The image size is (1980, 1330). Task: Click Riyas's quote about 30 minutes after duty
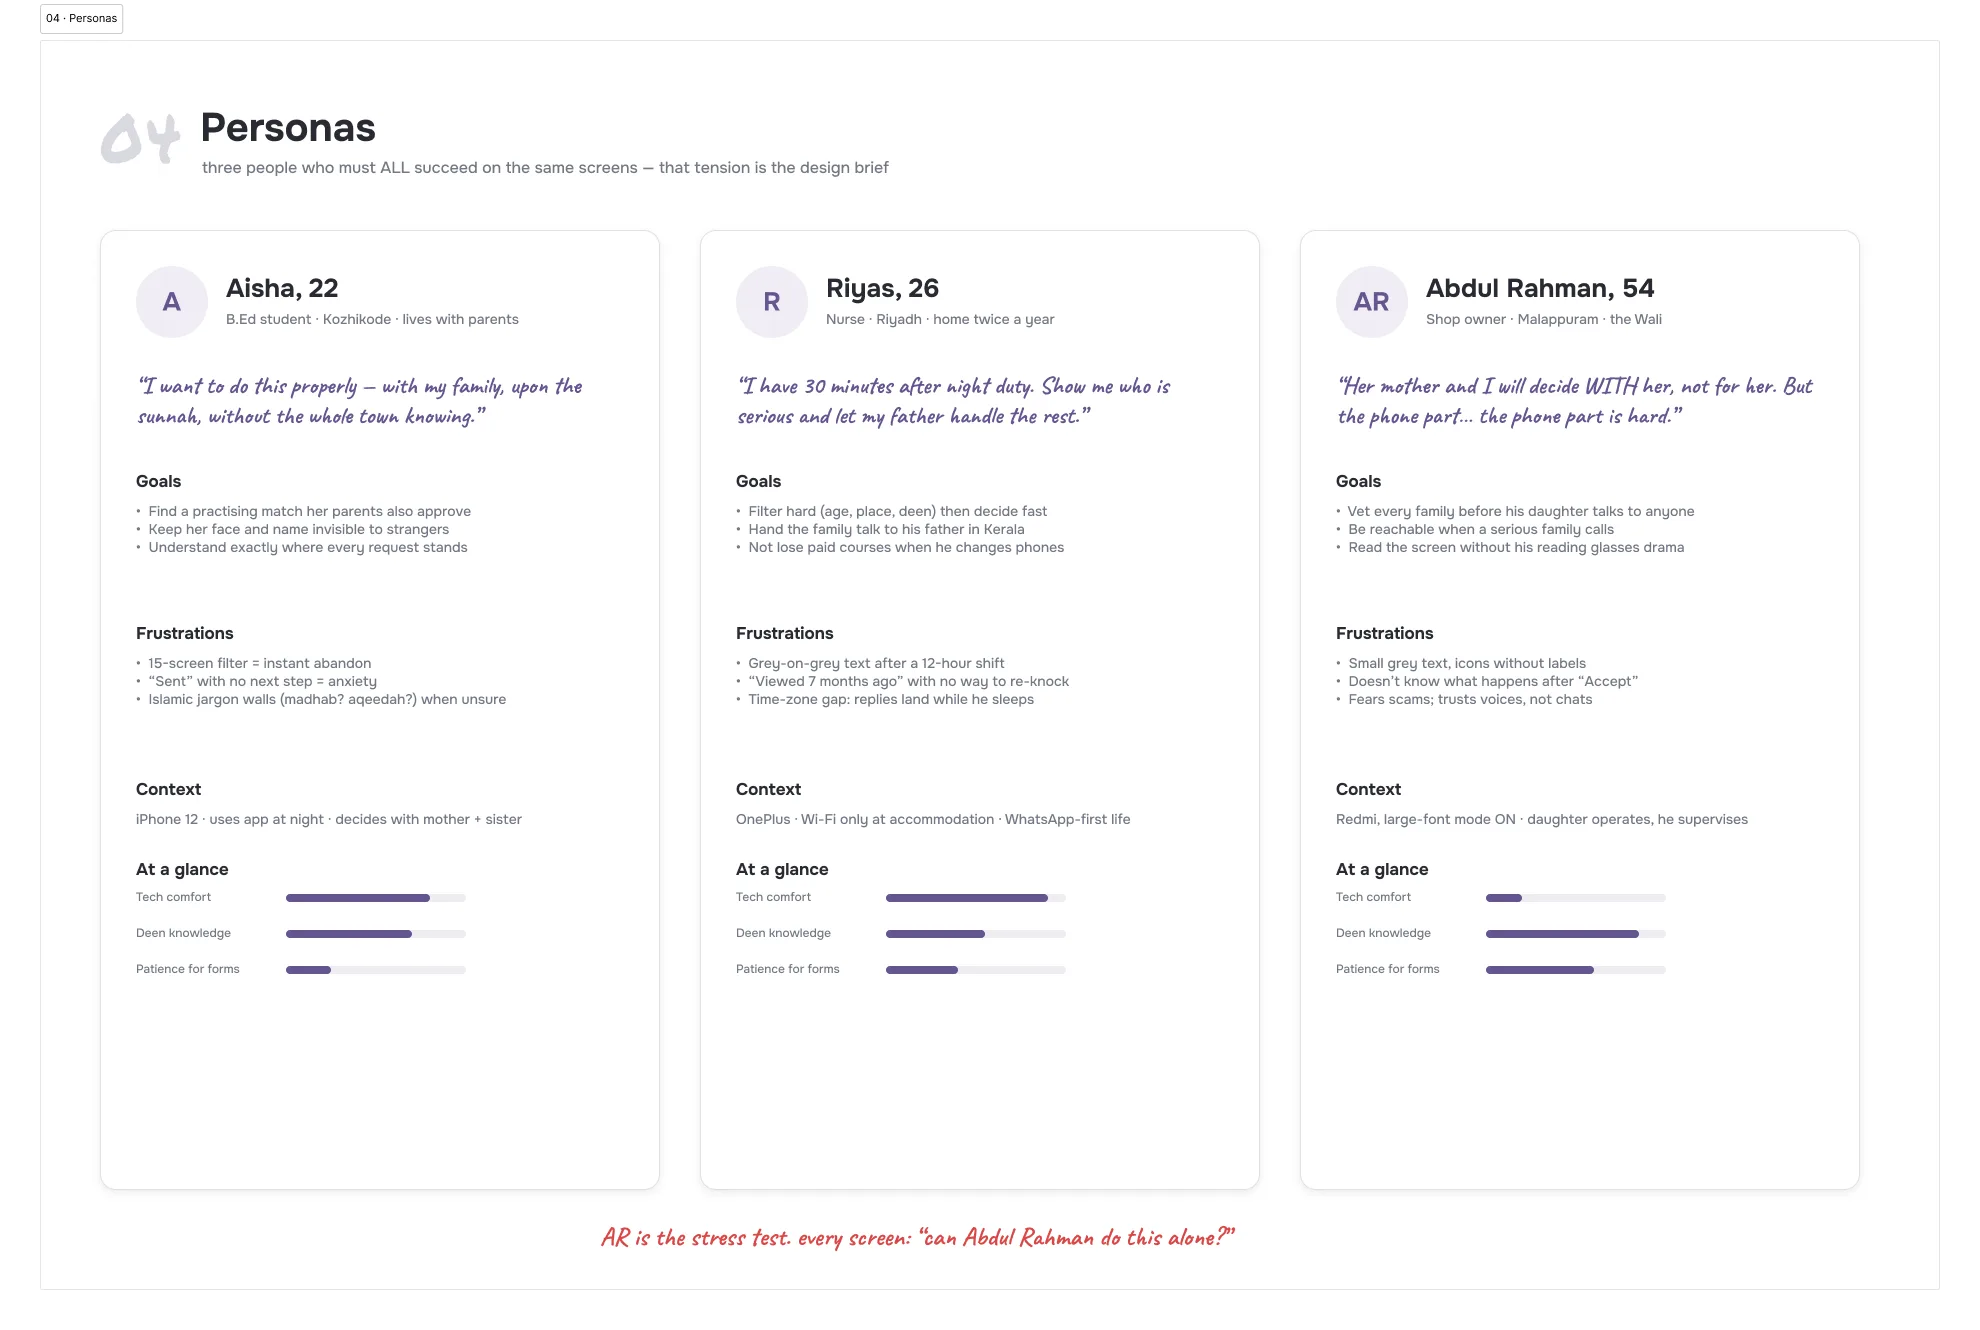coord(954,401)
